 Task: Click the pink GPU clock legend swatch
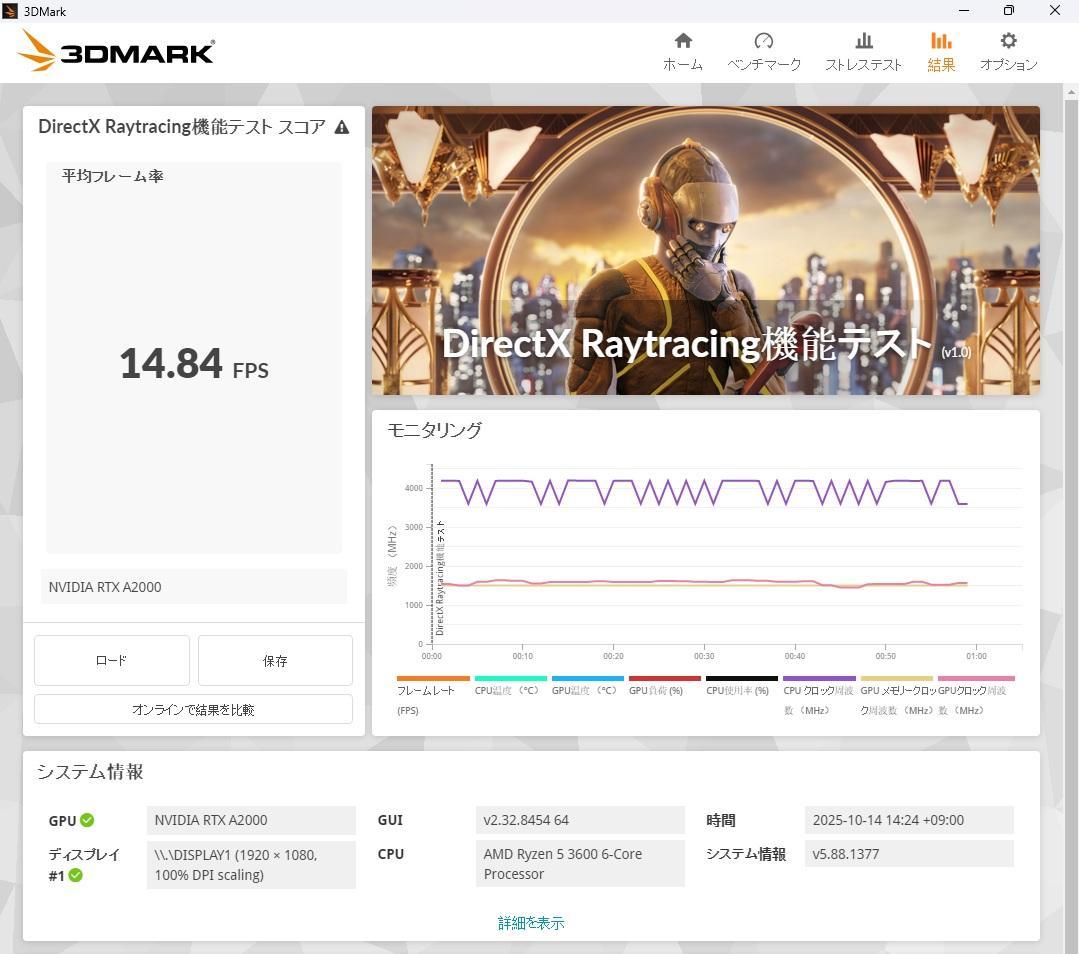[x=975, y=678]
